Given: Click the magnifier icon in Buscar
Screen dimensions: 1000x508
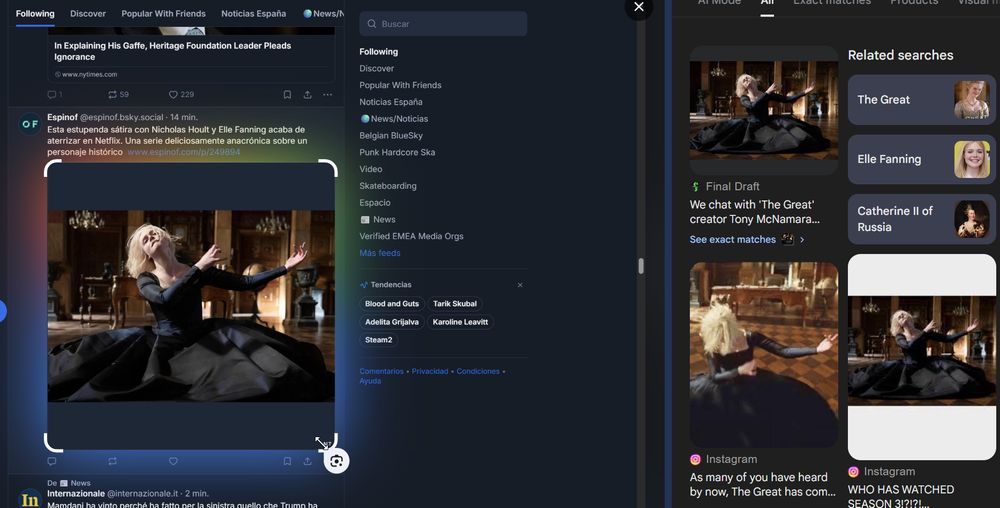Looking at the screenshot, I should (372, 24).
